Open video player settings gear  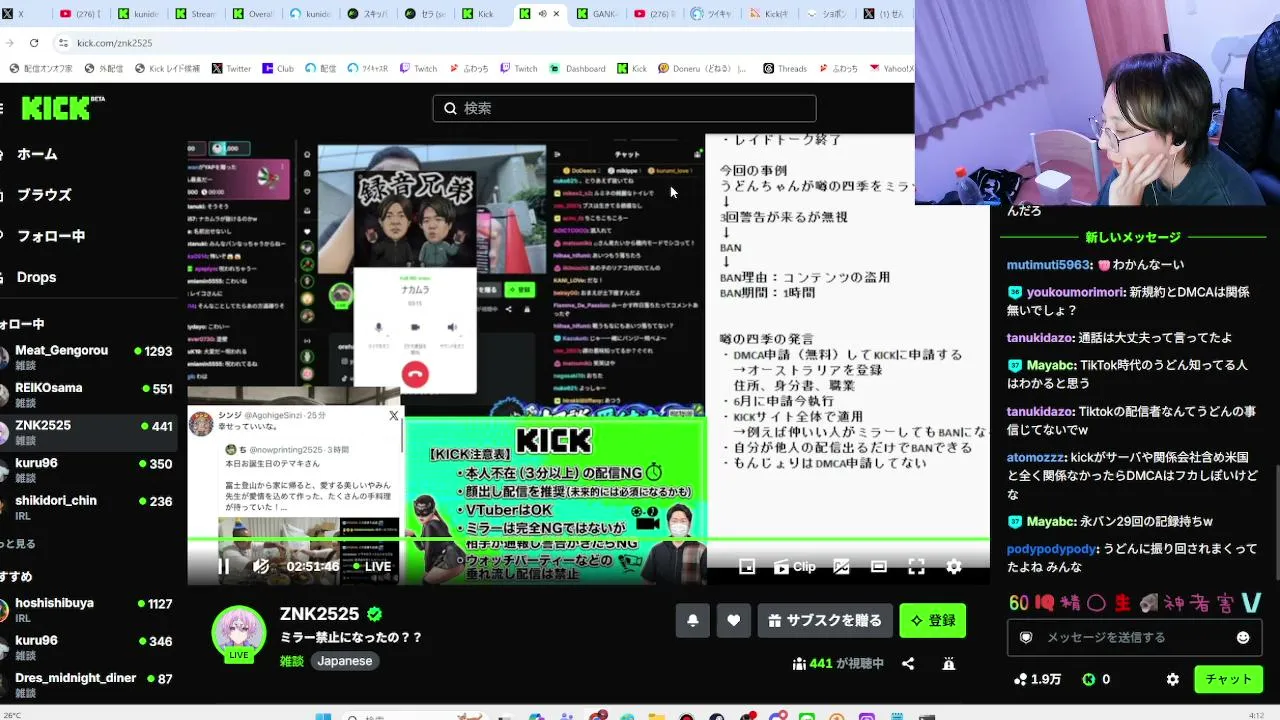coord(954,567)
